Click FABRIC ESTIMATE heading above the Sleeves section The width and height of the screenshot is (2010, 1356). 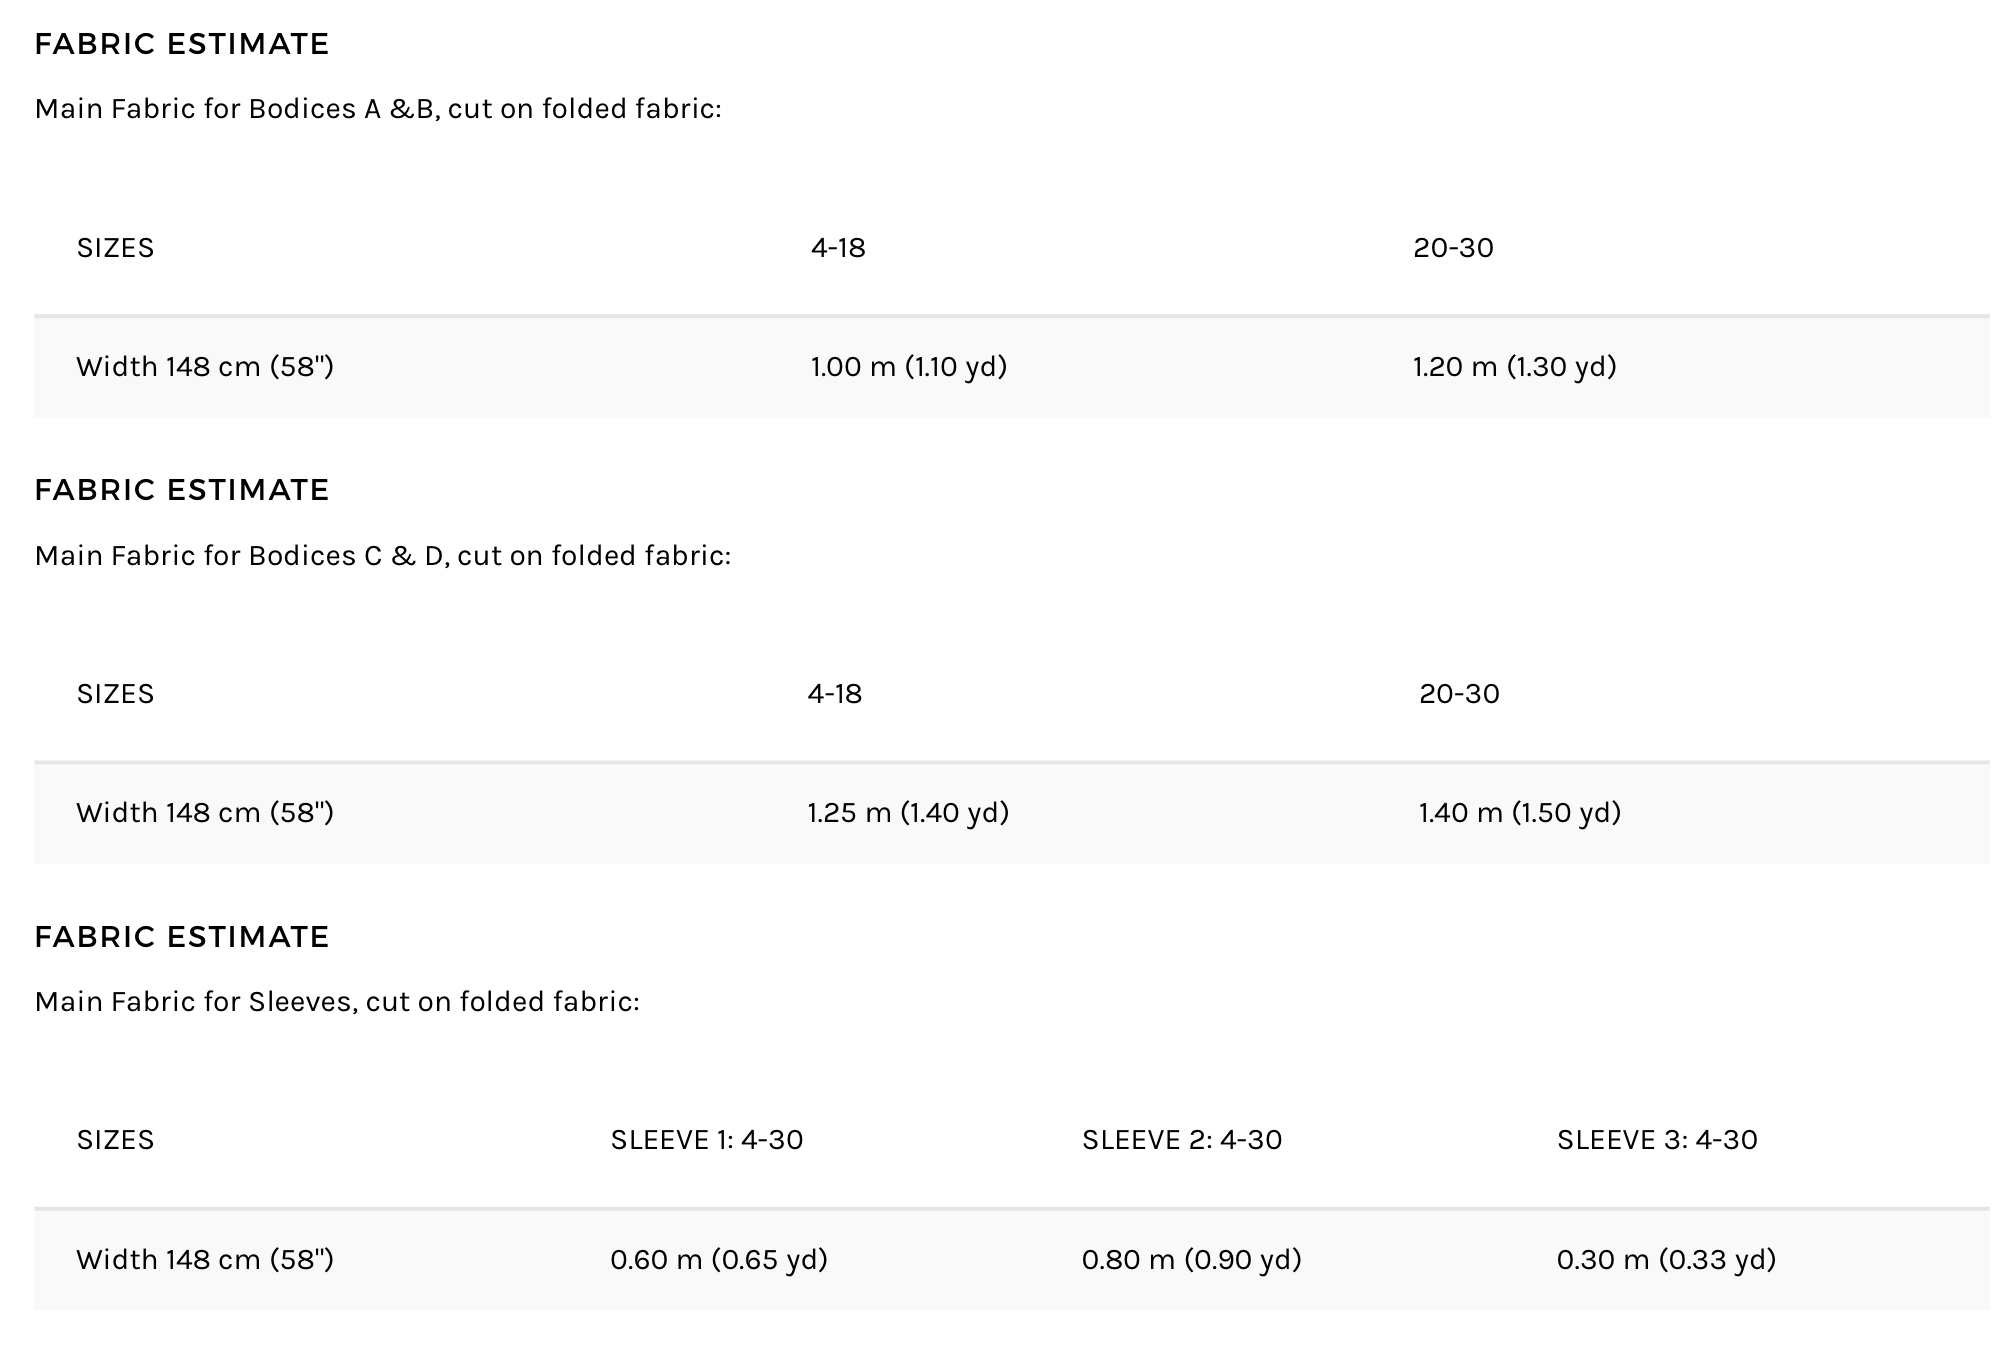point(182,937)
